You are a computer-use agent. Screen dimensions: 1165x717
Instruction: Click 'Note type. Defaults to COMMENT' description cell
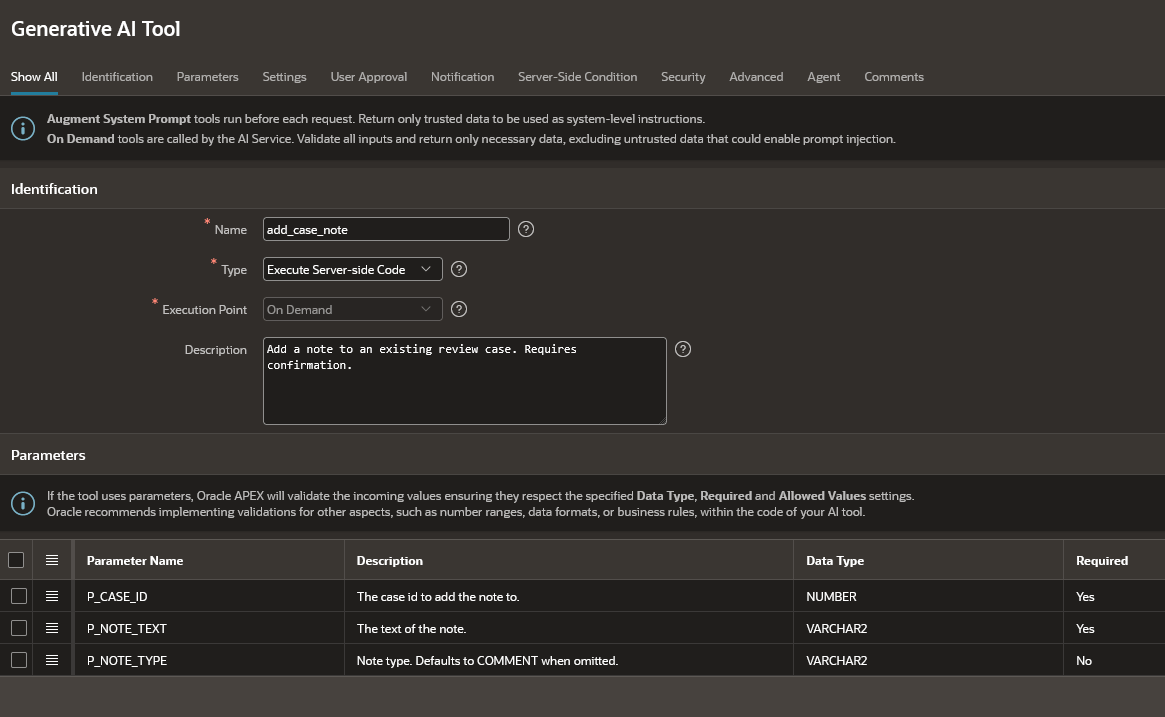(x=568, y=660)
